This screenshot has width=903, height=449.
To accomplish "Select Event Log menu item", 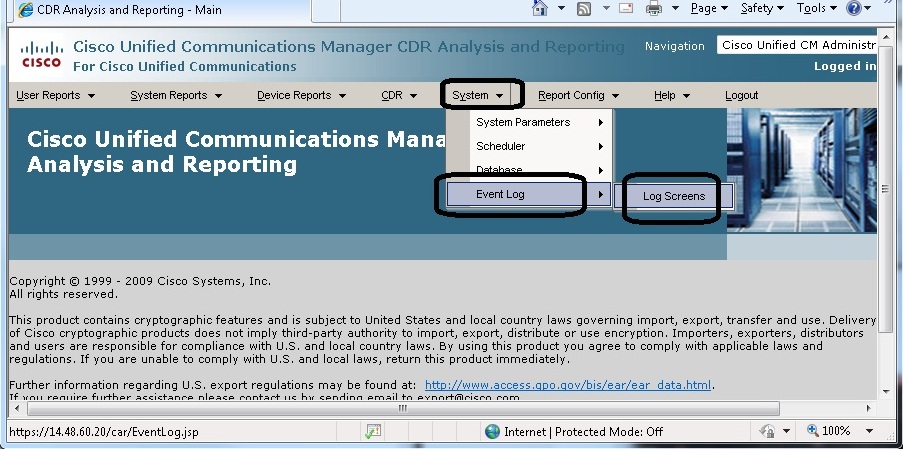I will click(530, 195).
